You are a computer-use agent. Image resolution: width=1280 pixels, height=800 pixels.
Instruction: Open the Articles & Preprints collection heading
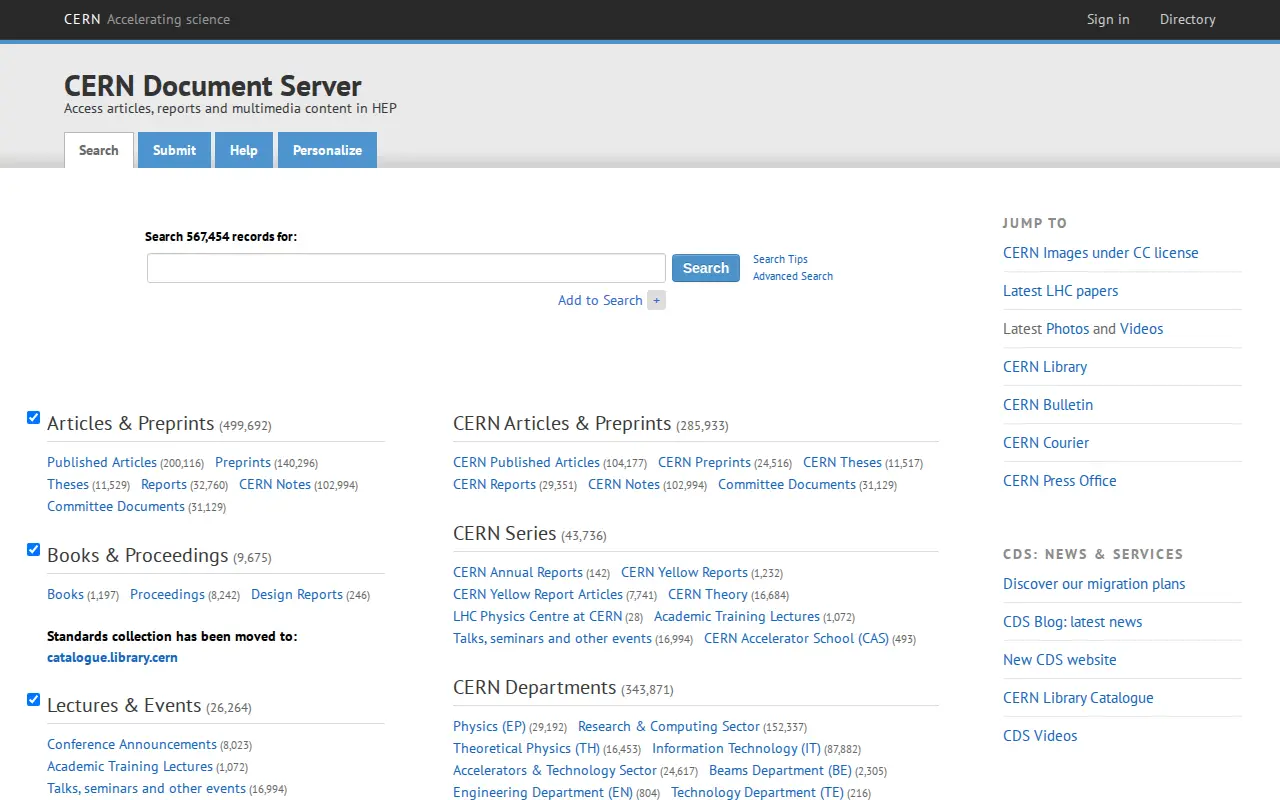(x=131, y=423)
